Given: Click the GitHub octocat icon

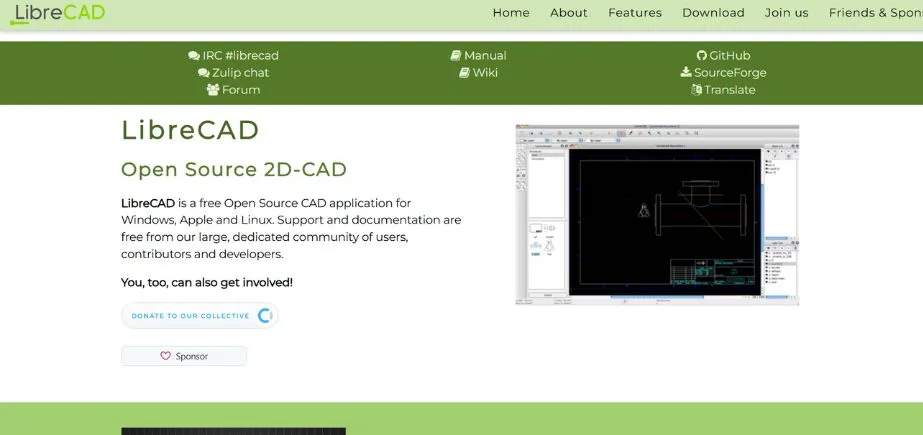Looking at the screenshot, I should [x=701, y=56].
